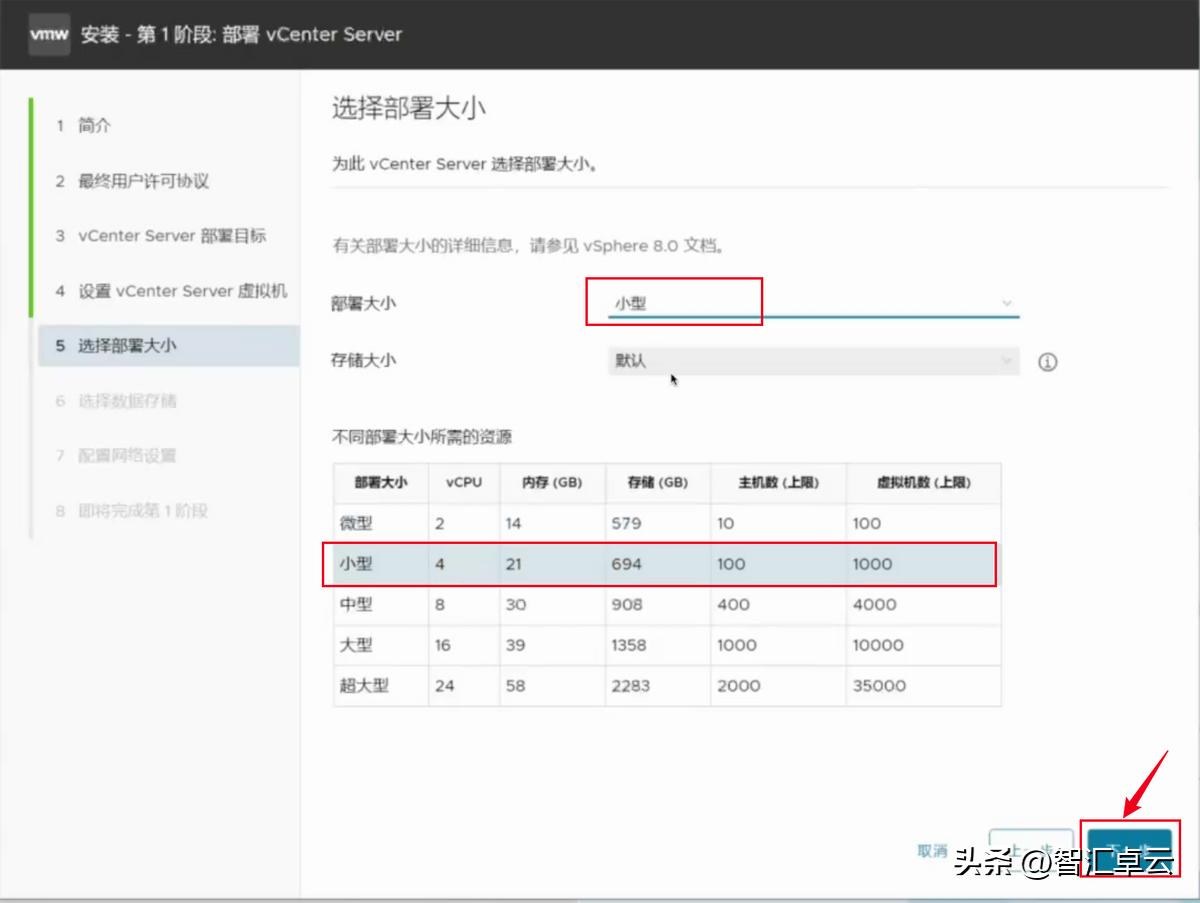Image resolution: width=1200 pixels, height=903 pixels.
Task: Click the 虚拟机数 (上限) column header
Action: coord(923,482)
